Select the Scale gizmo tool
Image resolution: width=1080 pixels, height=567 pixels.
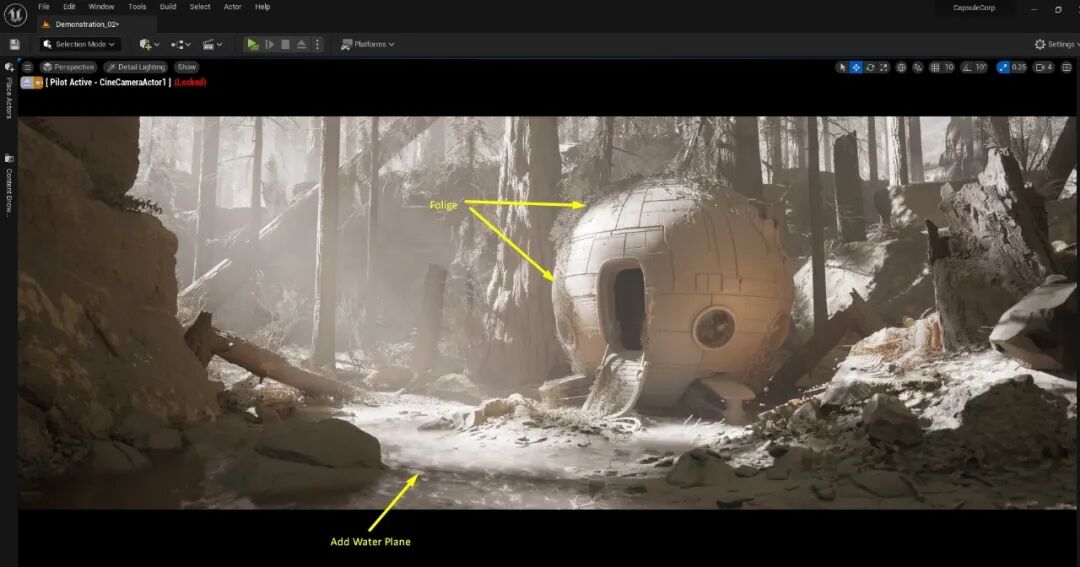tap(884, 67)
